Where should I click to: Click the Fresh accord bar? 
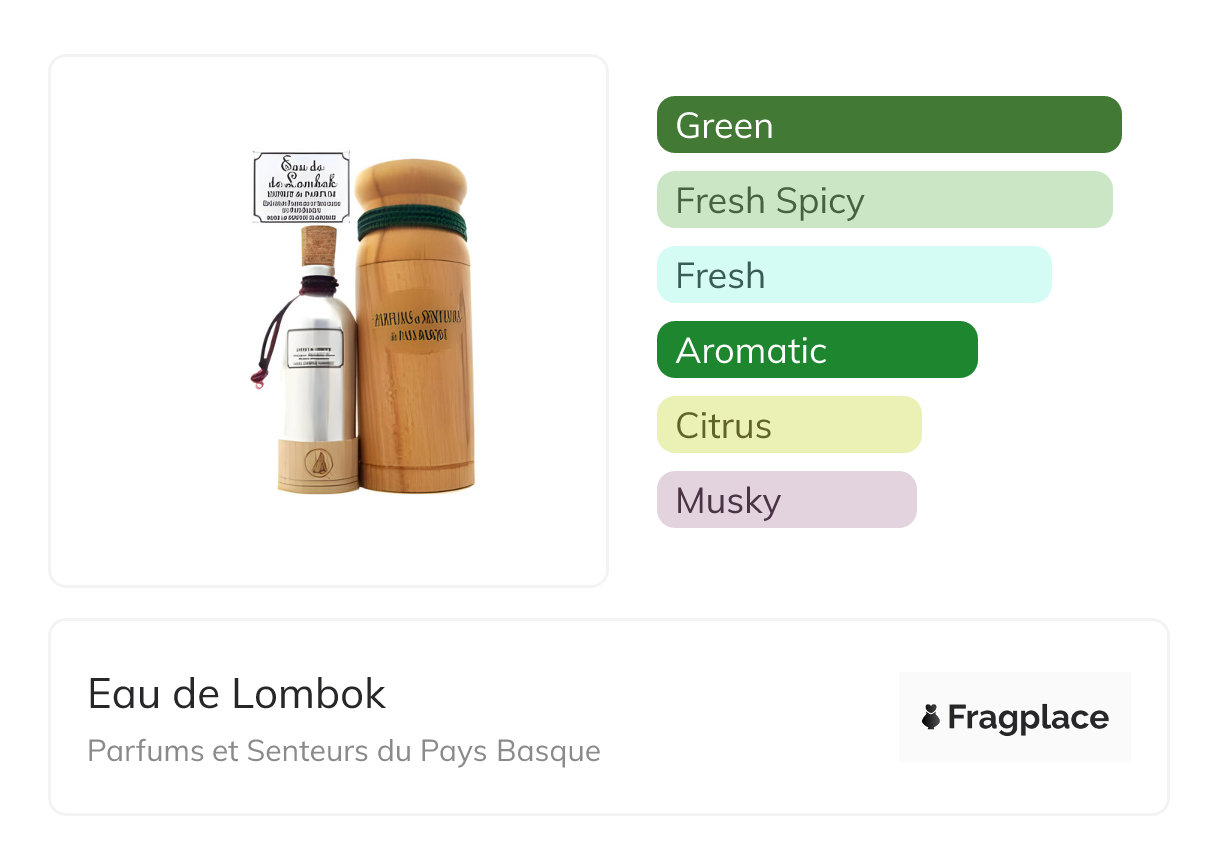[854, 275]
